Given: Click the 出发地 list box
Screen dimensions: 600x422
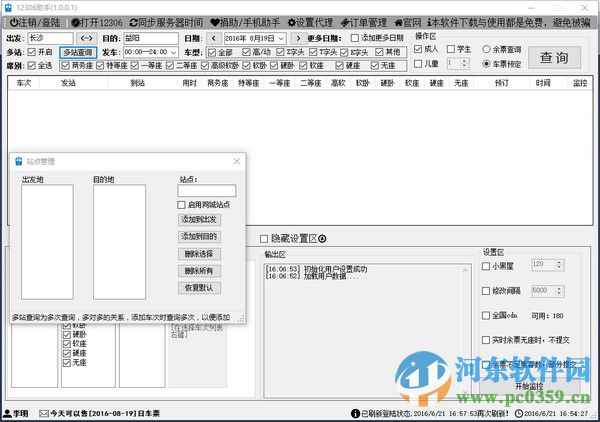Looking at the screenshot, I should (x=47, y=242).
